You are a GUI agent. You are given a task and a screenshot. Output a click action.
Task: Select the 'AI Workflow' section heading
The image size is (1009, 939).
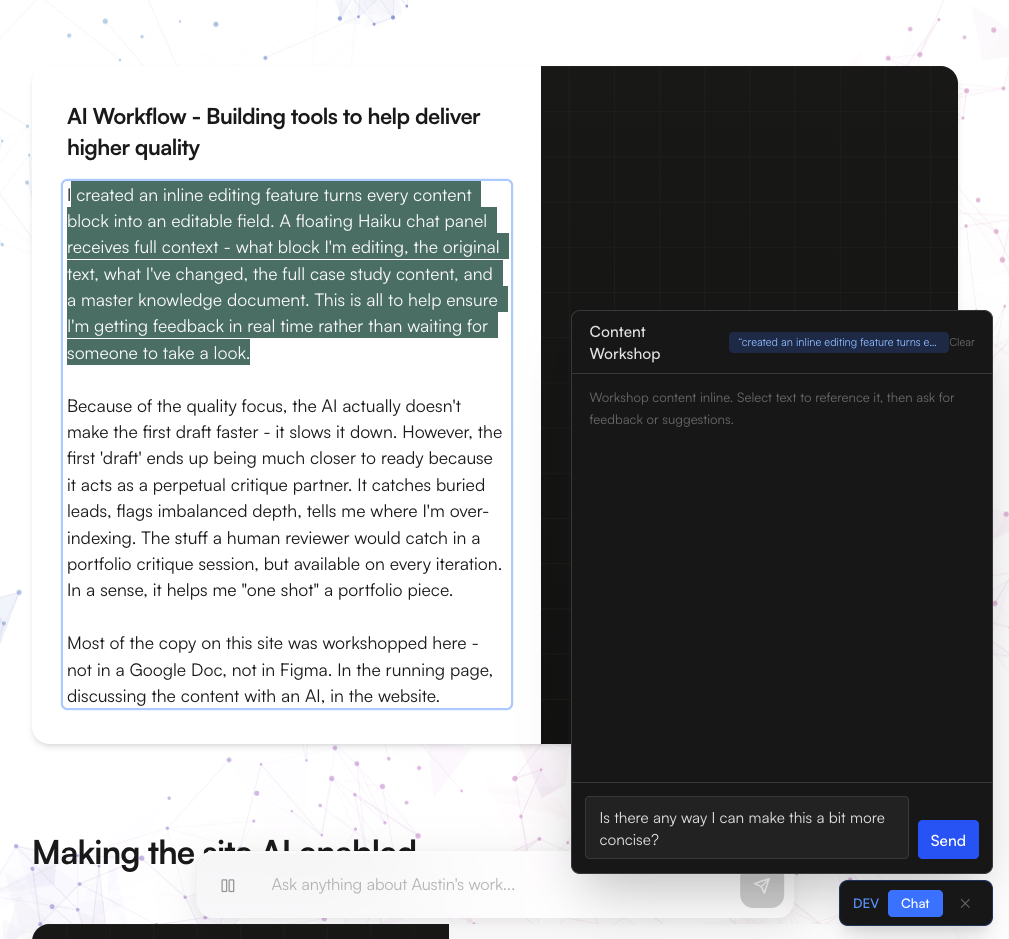coord(273,131)
